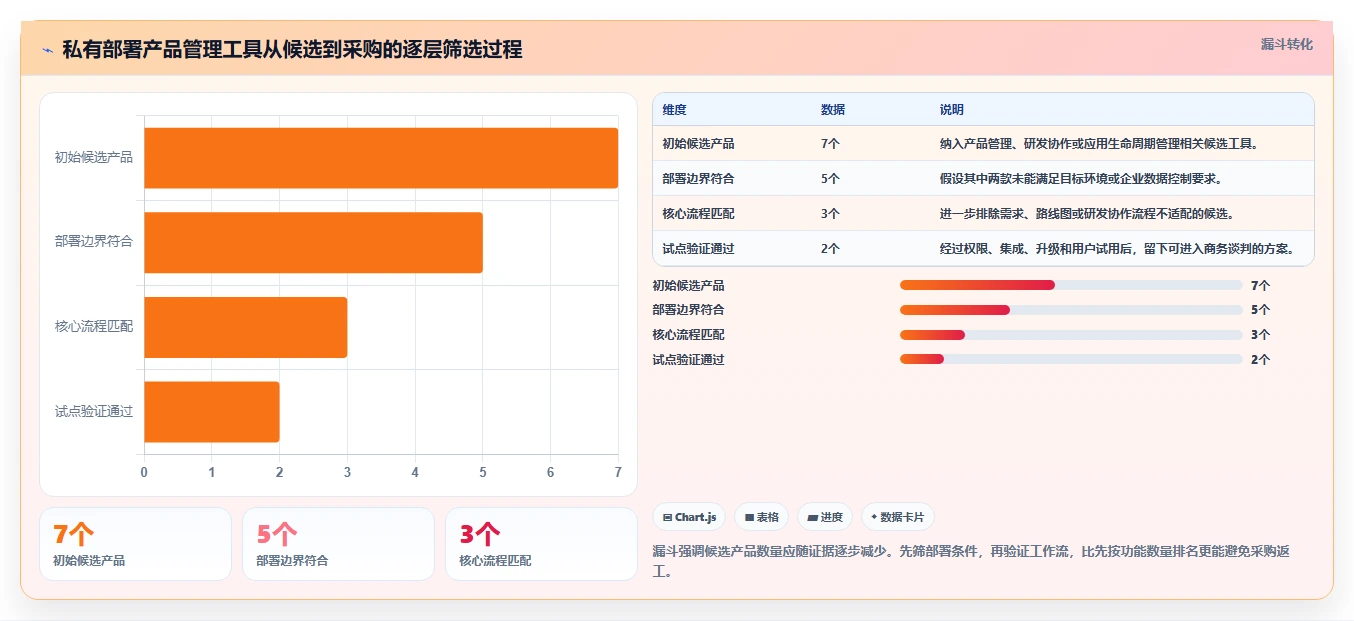Viewport: 1354px width, 621px height.
Task: Select the 核心流程匹配 table row cell
Action: 698,214
